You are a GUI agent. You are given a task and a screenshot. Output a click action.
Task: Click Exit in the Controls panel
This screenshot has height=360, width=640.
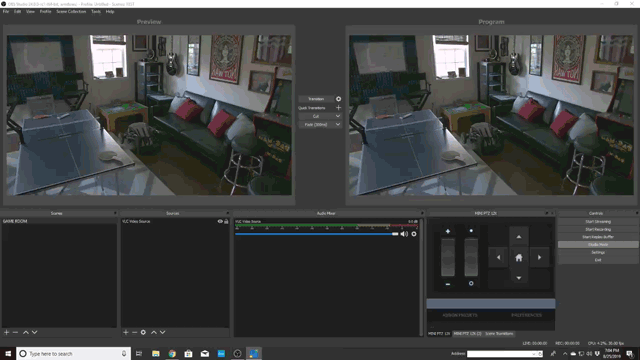tap(598, 260)
